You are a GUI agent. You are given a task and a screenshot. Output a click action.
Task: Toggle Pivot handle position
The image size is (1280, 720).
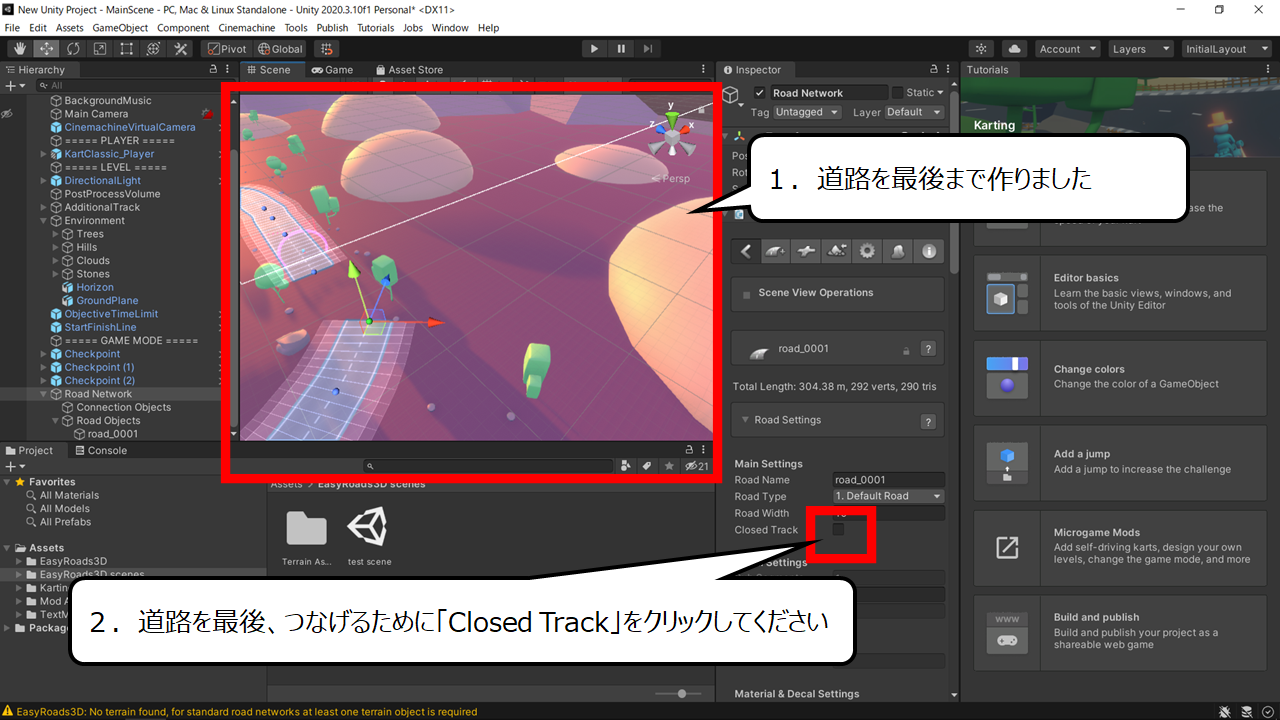(226, 48)
